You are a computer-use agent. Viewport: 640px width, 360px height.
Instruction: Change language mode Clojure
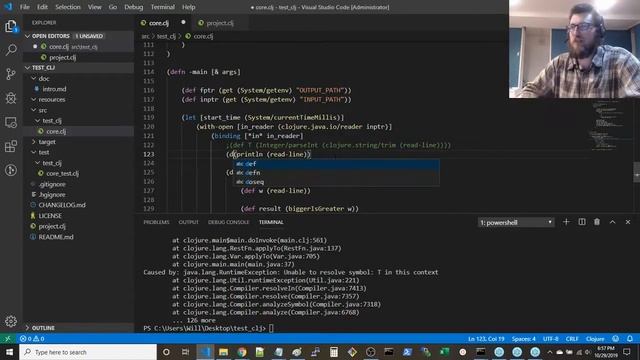[595, 339]
